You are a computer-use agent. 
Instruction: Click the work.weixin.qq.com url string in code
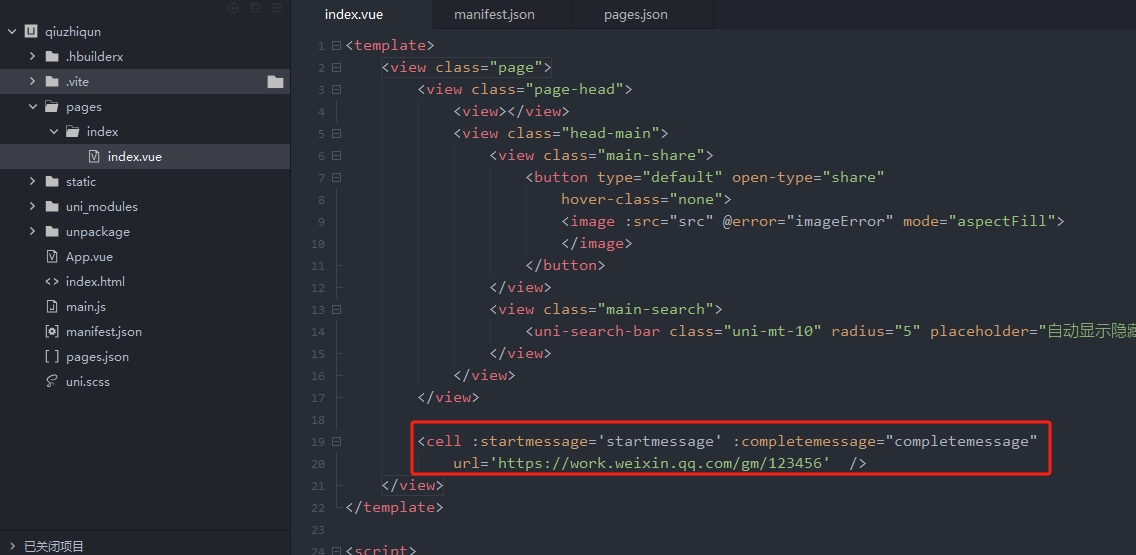[x=661, y=463]
